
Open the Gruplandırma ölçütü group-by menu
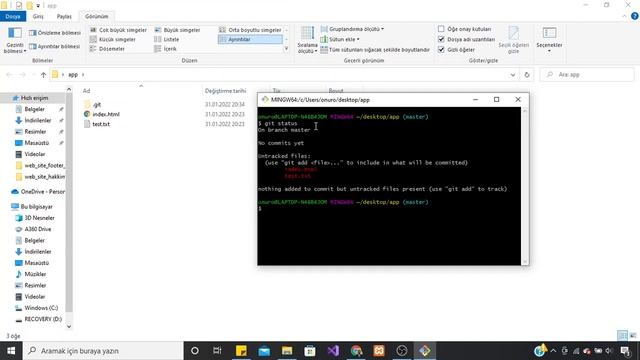tap(352, 29)
